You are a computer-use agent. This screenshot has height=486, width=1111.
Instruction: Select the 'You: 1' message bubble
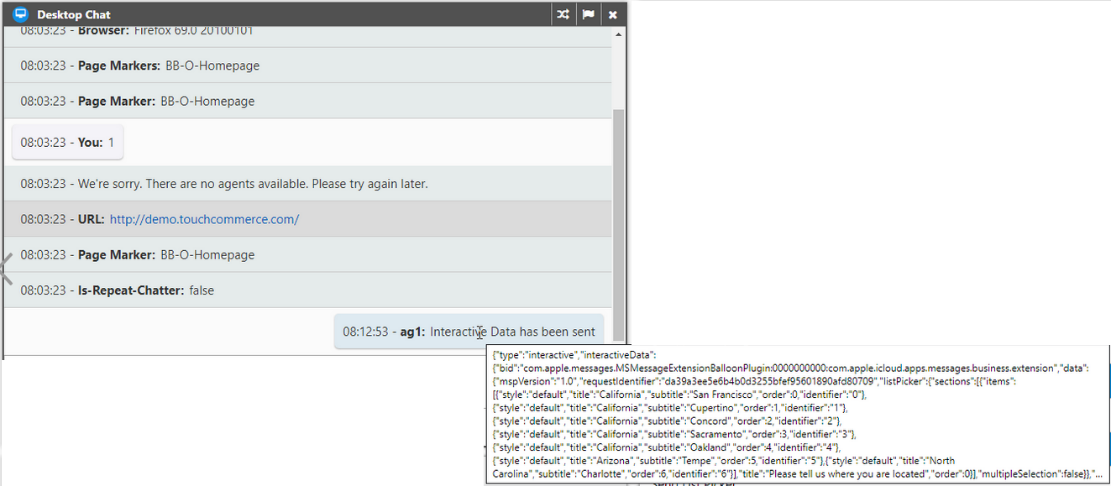coord(68,143)
